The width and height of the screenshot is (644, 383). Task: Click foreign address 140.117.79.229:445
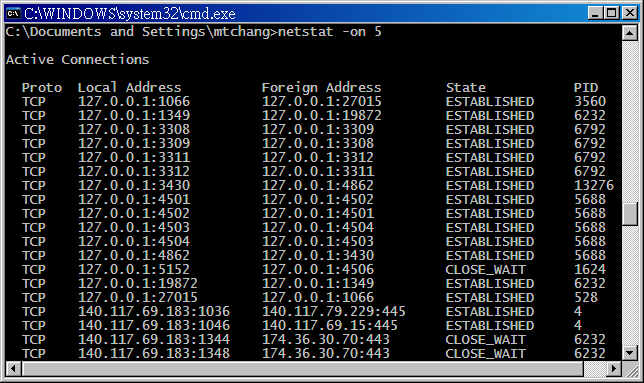coord(334,311)
